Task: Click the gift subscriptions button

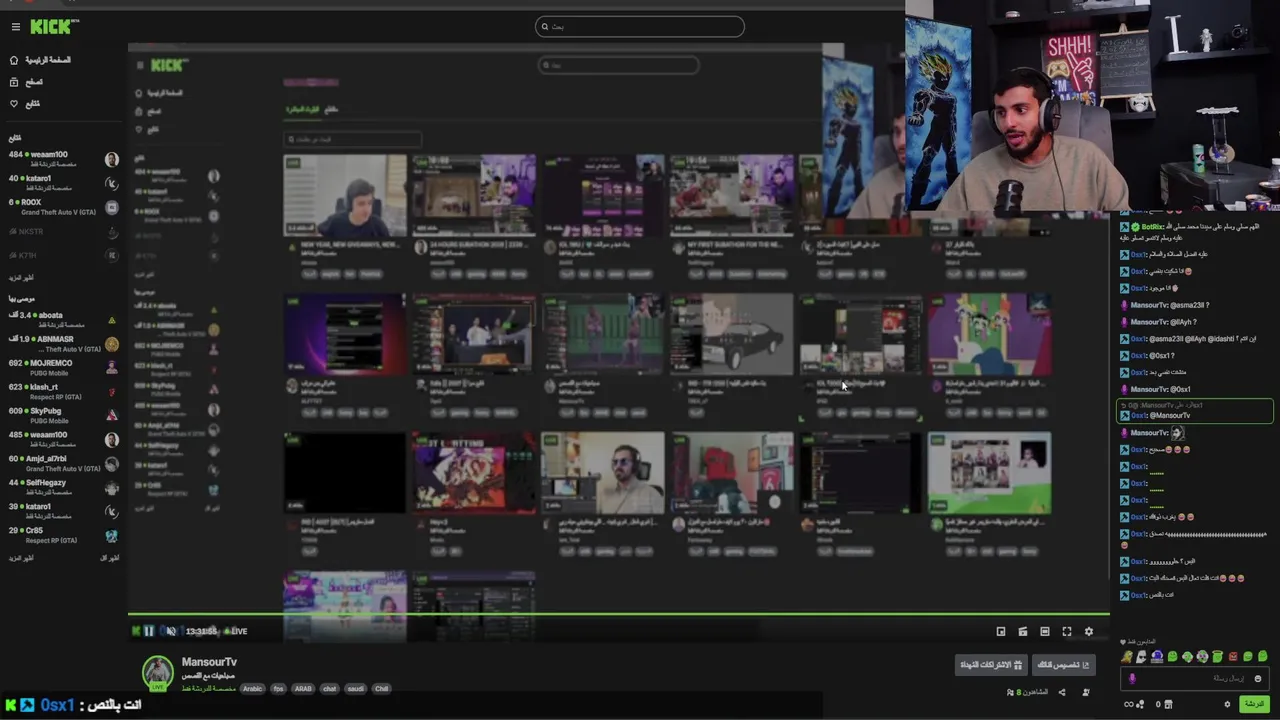Action: point(991,665)
